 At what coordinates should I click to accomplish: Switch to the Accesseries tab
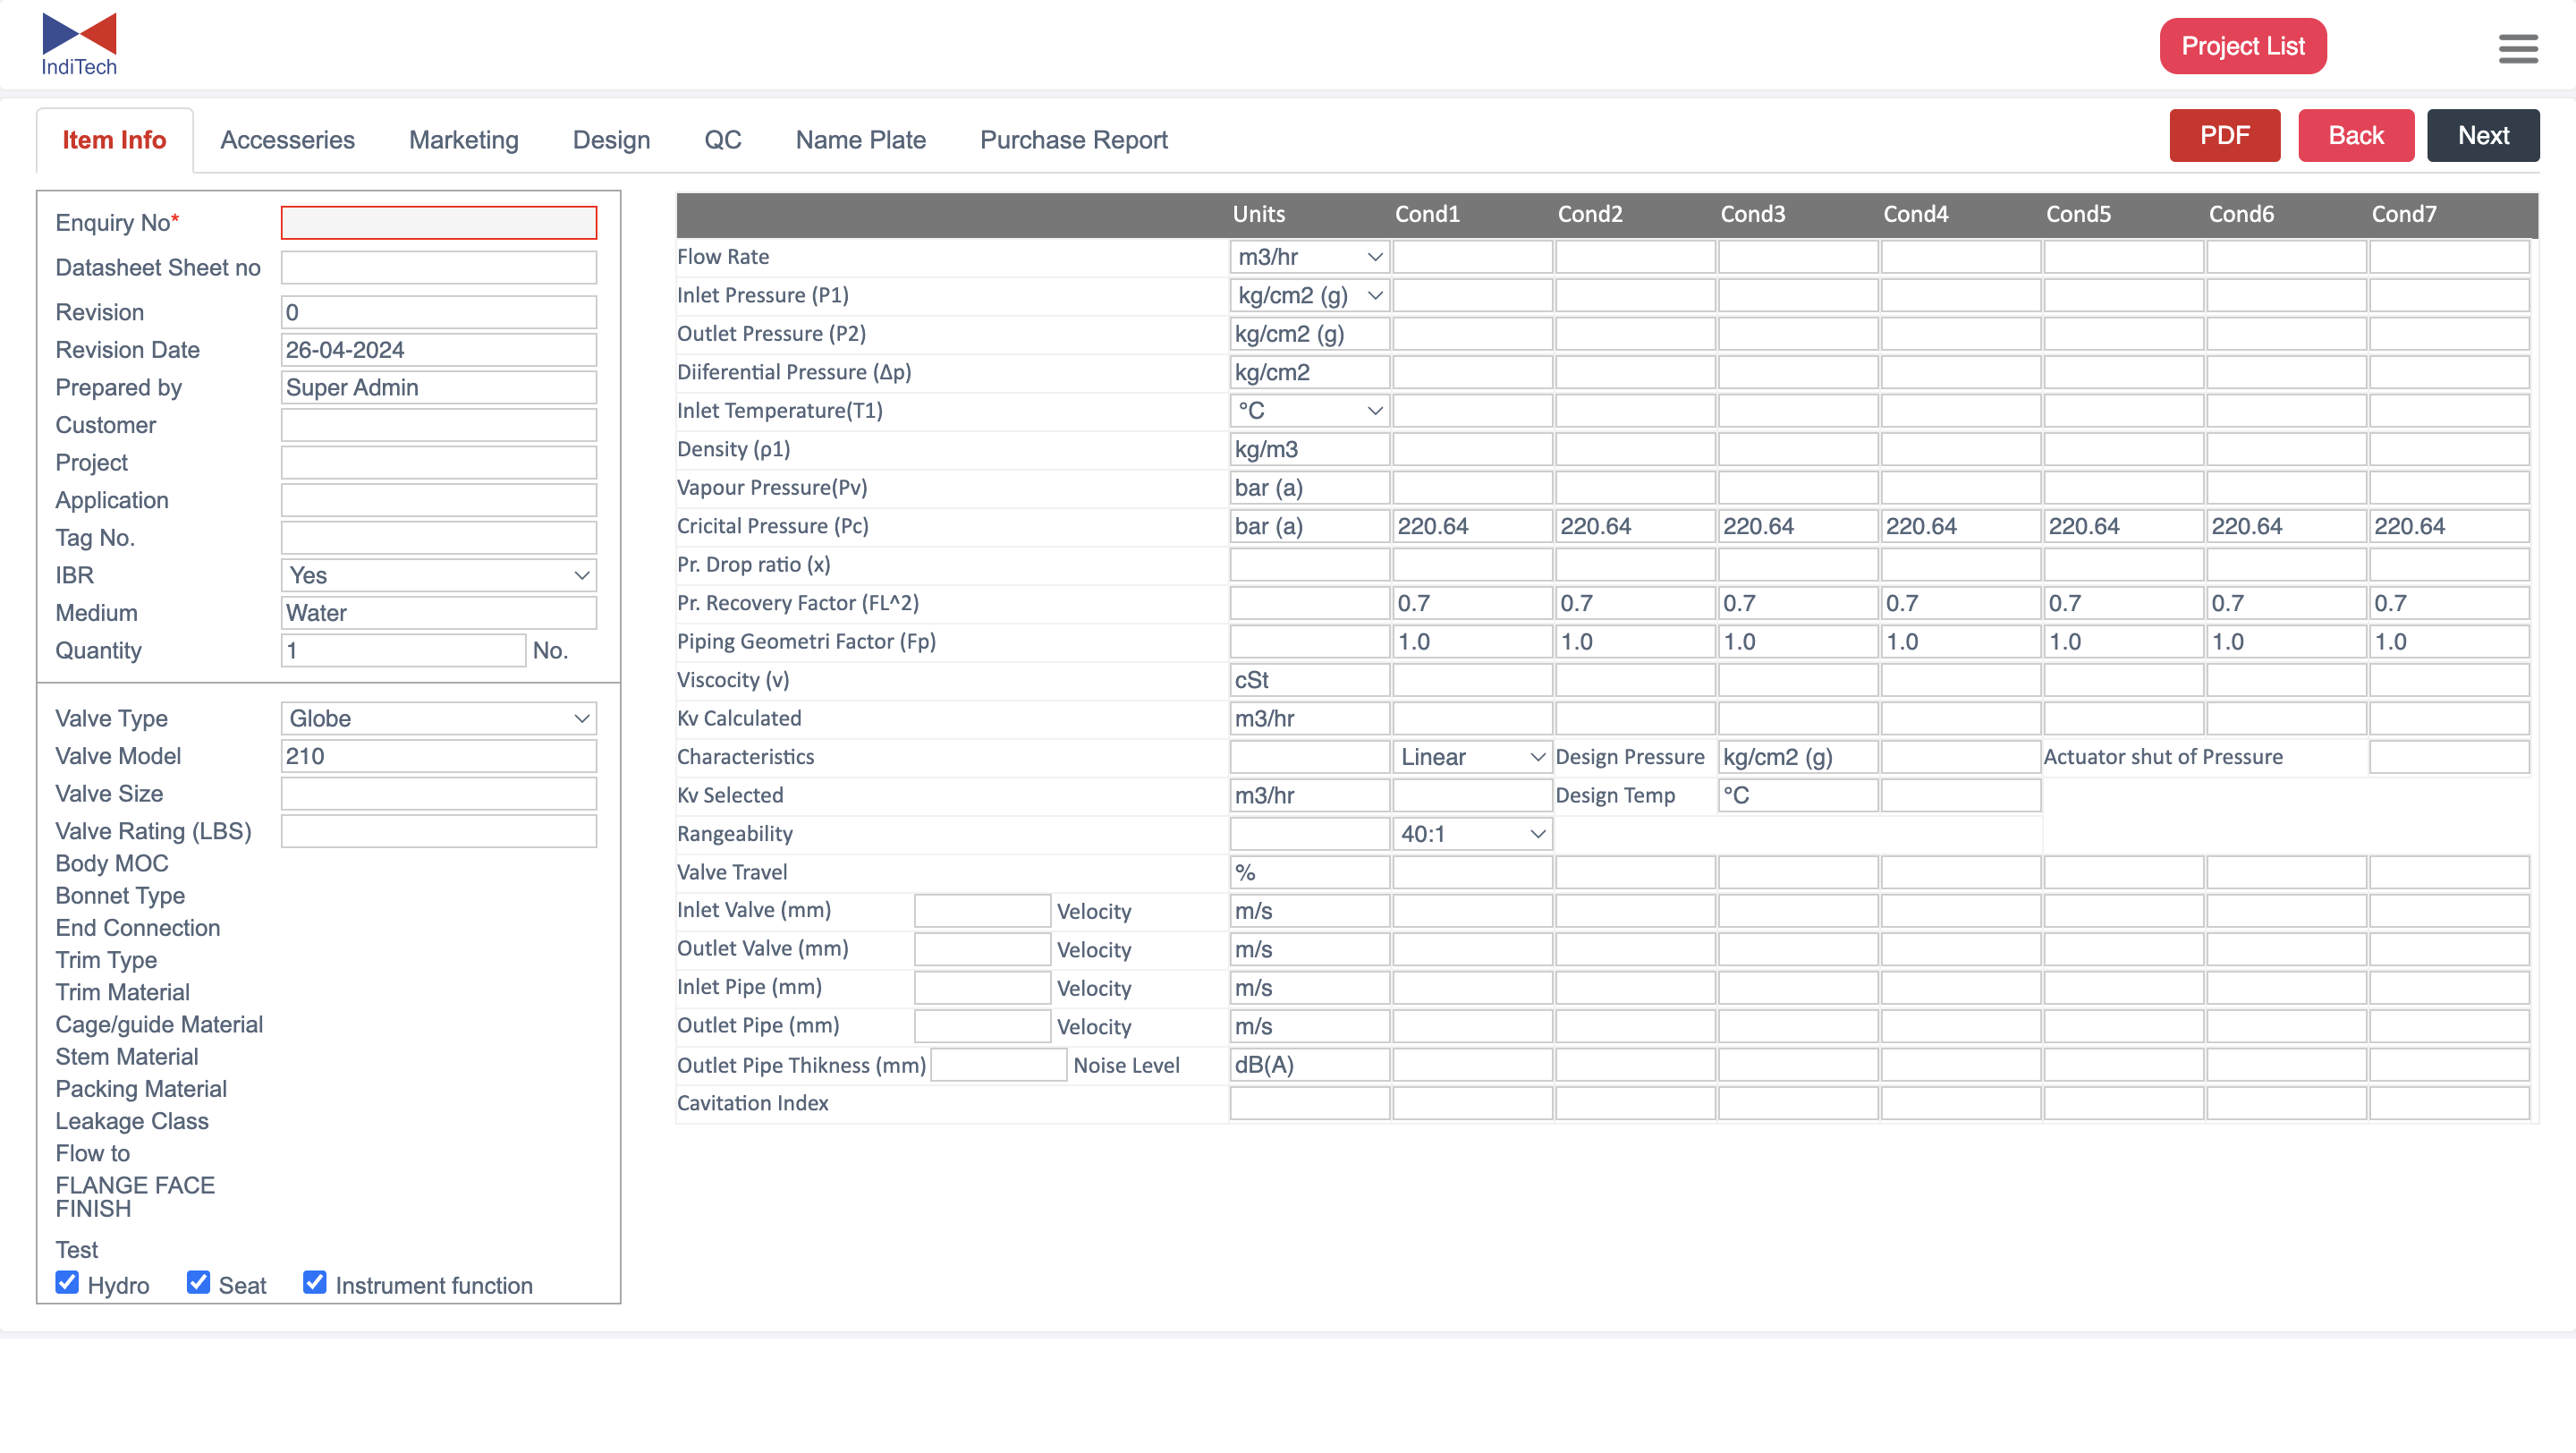point(287,140)
